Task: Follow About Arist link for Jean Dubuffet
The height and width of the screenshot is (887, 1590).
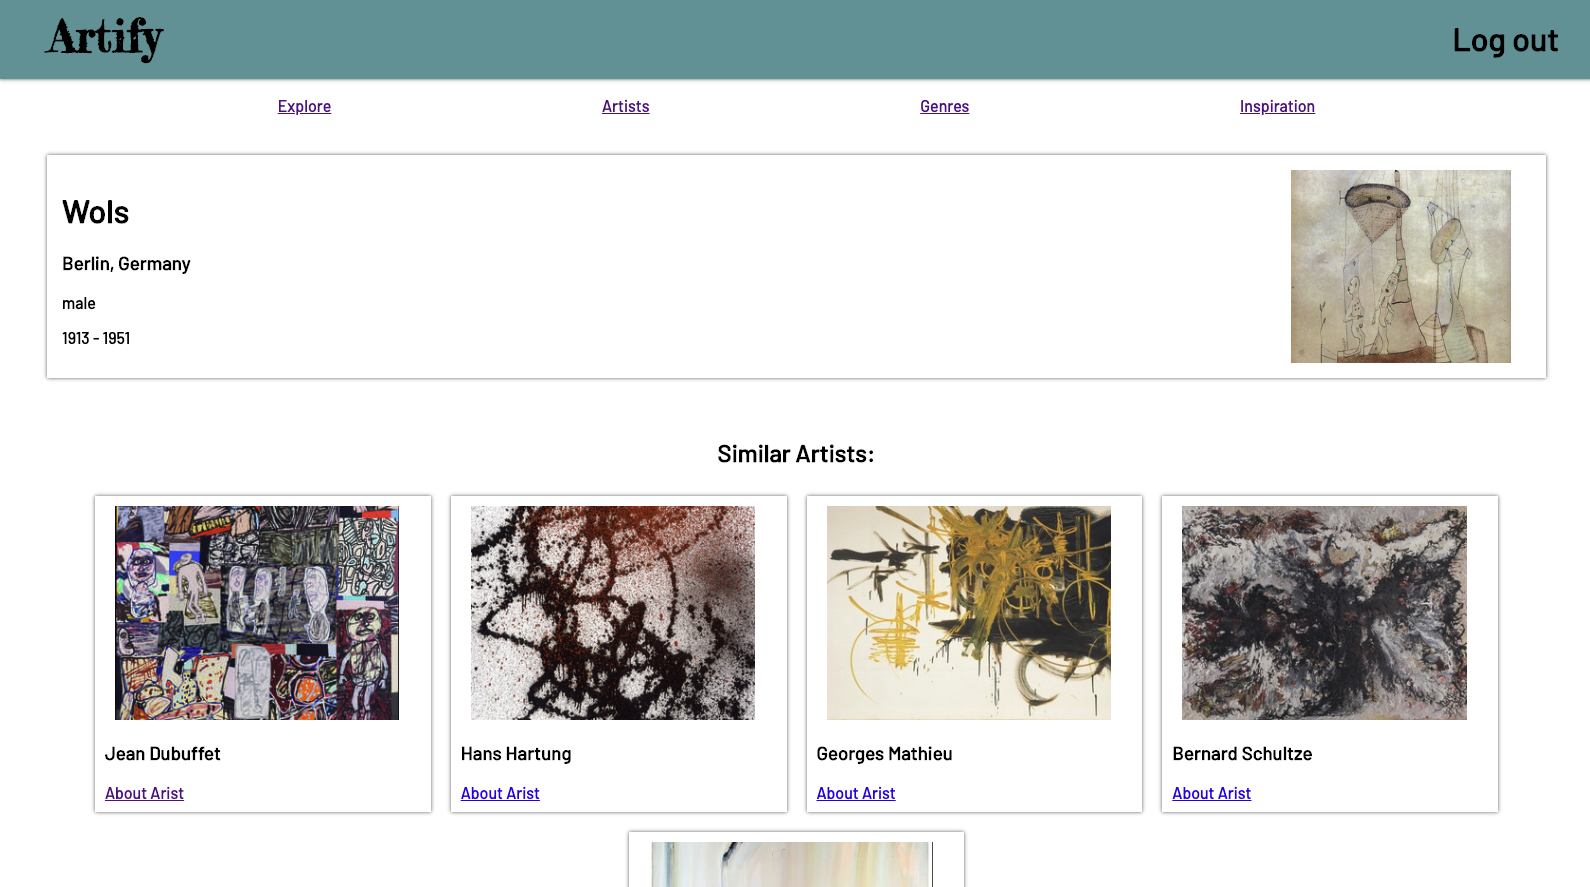Action: [x=144, y=793]
